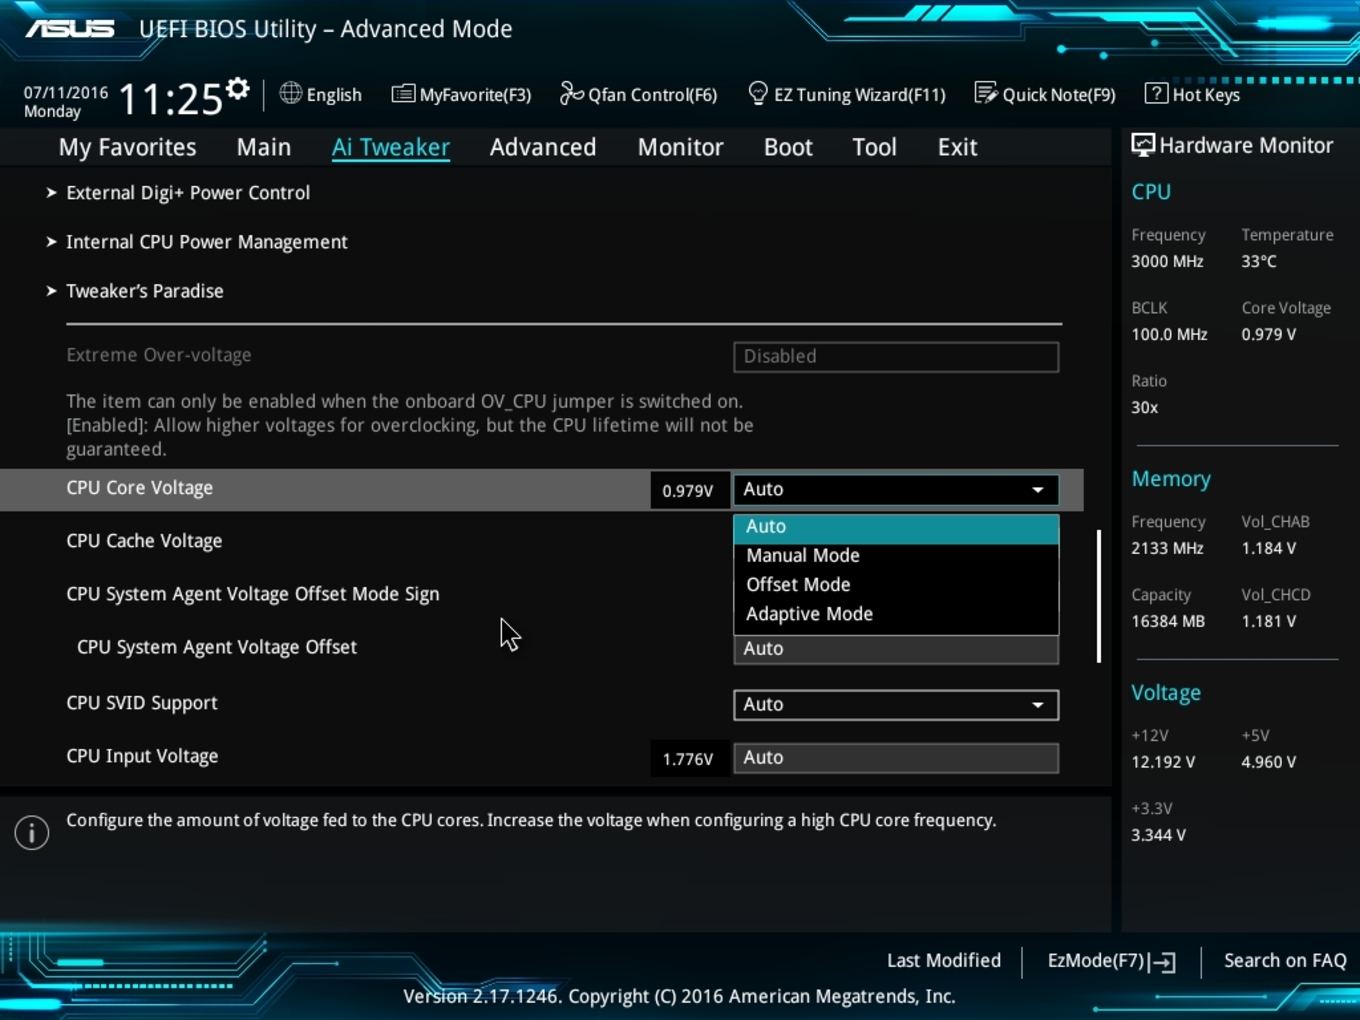Image resolution: width=1360 pixels, height=1020 pixels.
Task: Select the CPU Core Voltage row
Action: pos(541,490)
